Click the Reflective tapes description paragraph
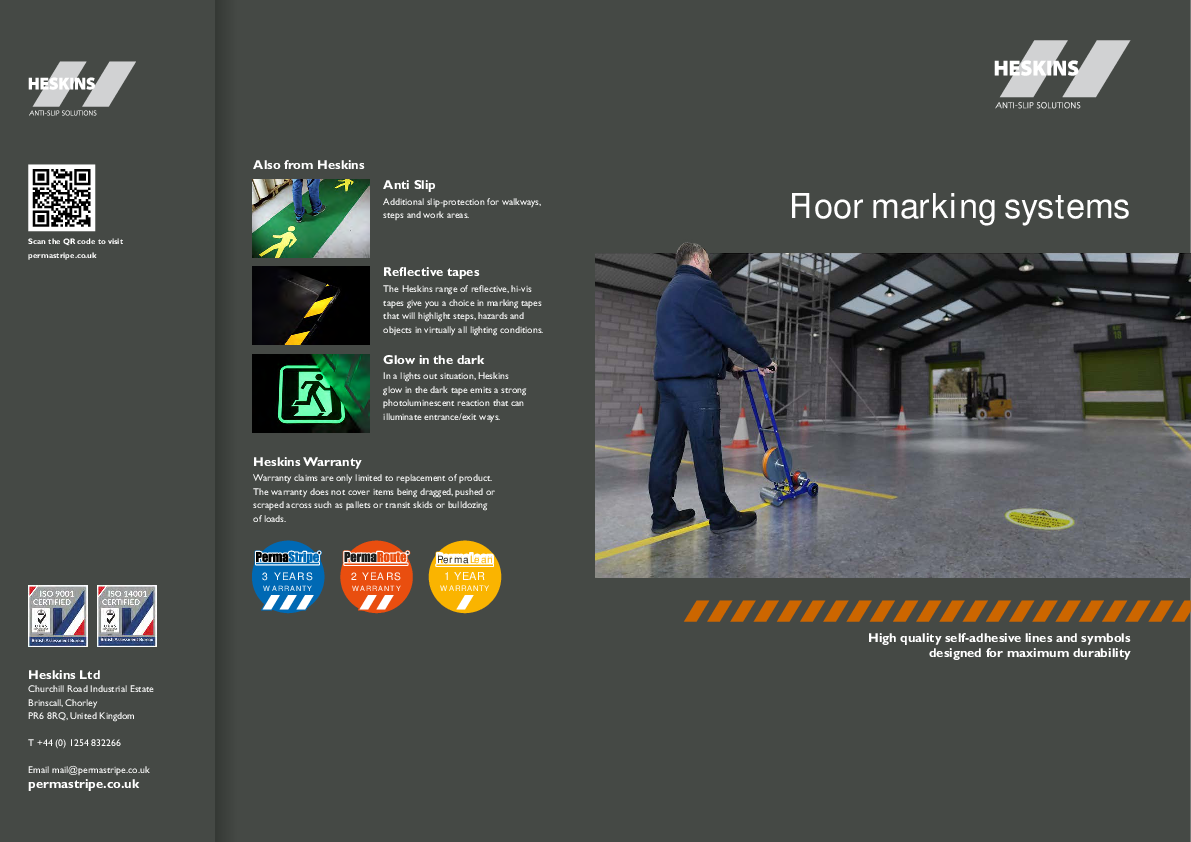This screenshot has width=1191, height=842. click(463, 309)
